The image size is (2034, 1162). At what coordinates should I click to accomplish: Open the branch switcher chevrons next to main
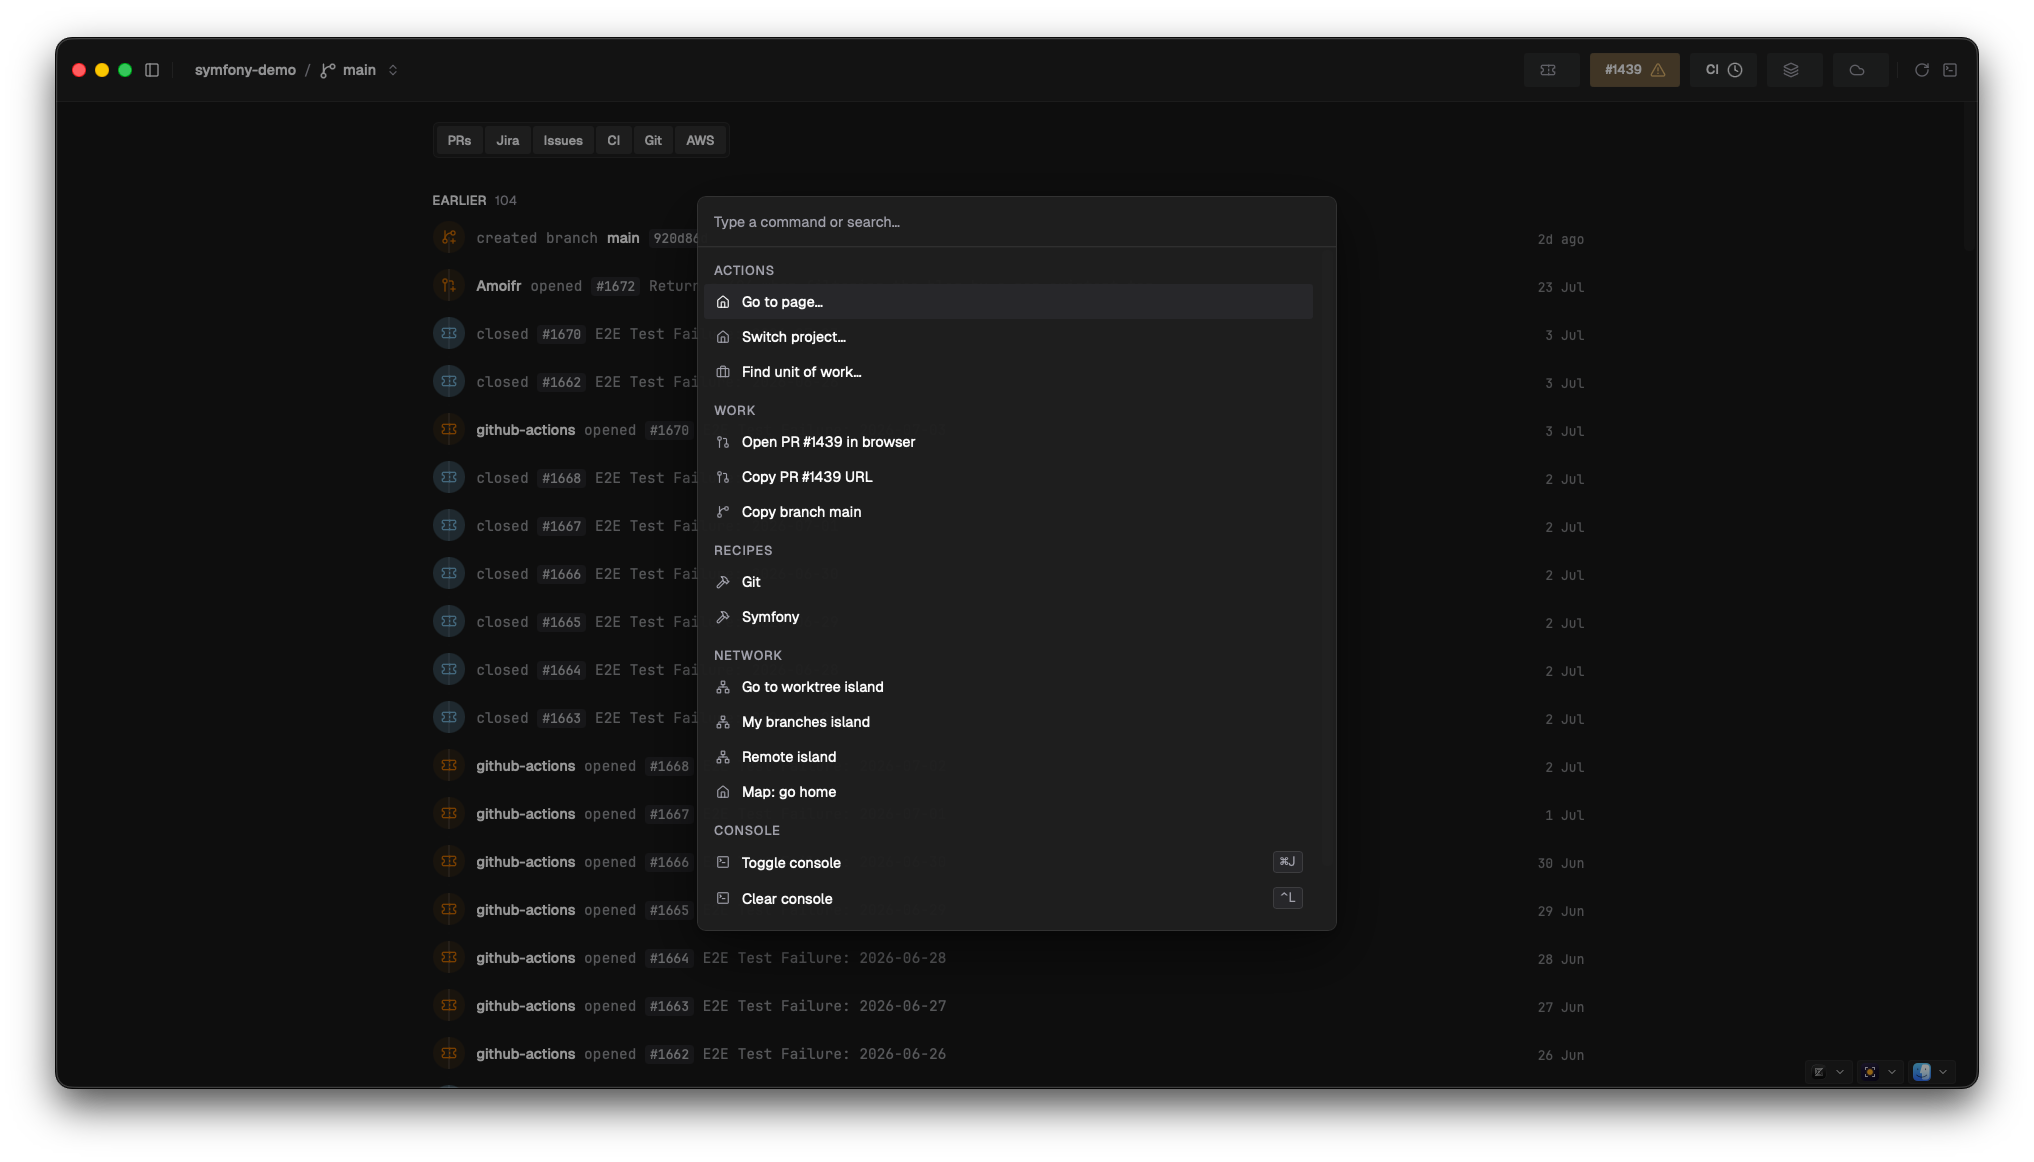point(393,70)
